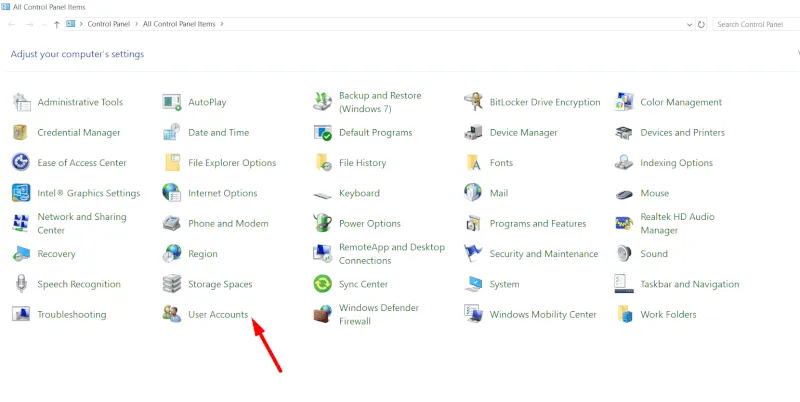The width and height of the screenshot is (800, 402).
Task: Open the Internet Options globe icon
Action: point(172,193)
